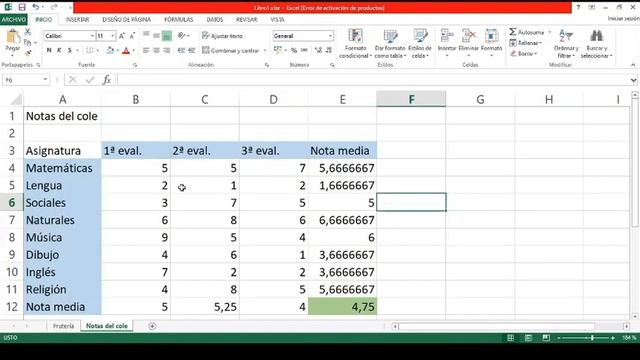
Task: Open the ARCHIVO tab
Action: click(13, 20)
